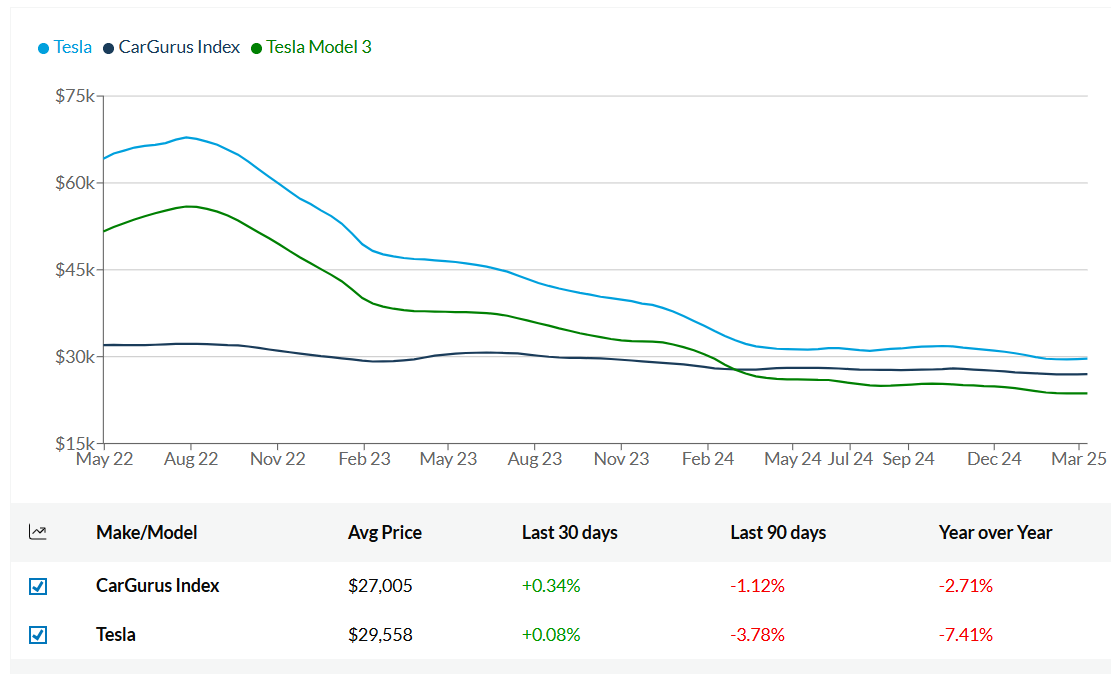Open the Tesla row link
Viewport: 1111px width, 674px height.
(116, 635)
